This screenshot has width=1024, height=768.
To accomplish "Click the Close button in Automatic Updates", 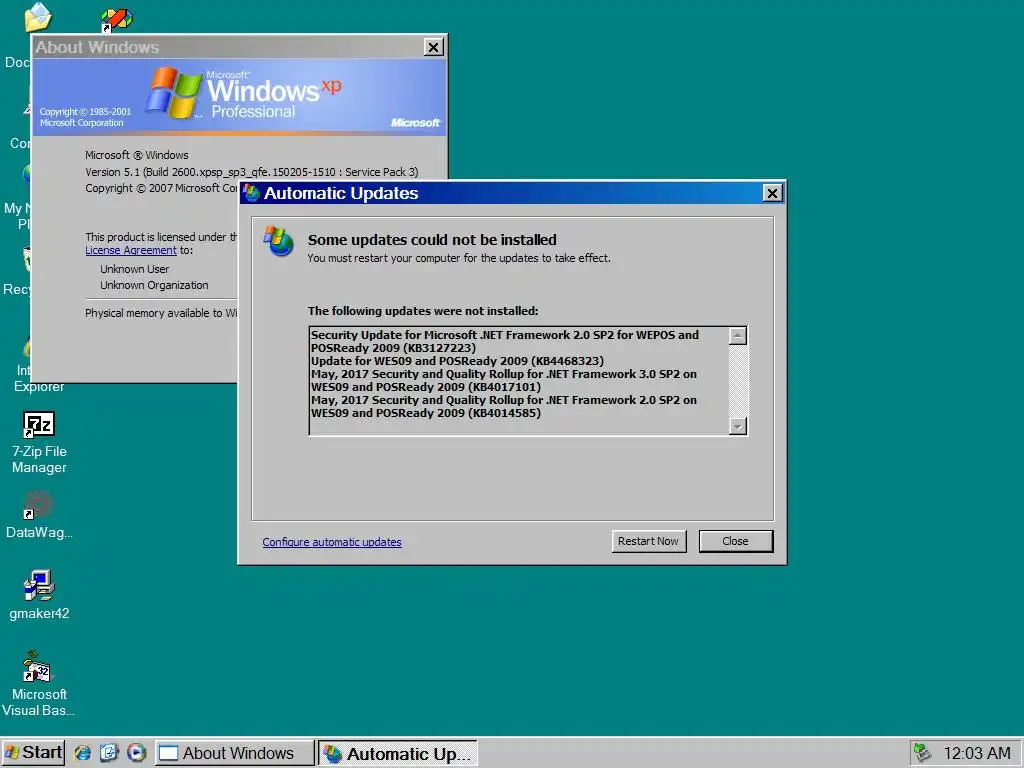I will tap(735, 541).
